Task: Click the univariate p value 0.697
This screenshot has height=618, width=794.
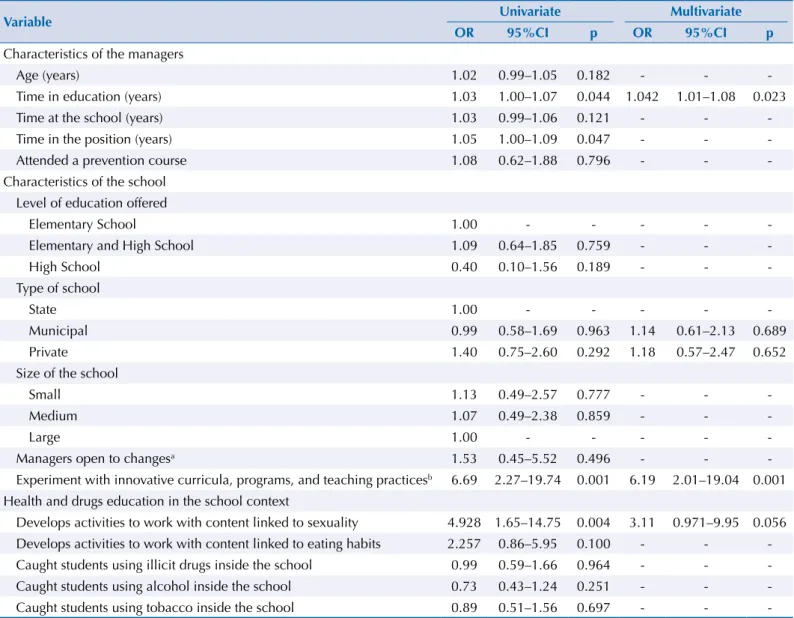Action: click(593, 607)
